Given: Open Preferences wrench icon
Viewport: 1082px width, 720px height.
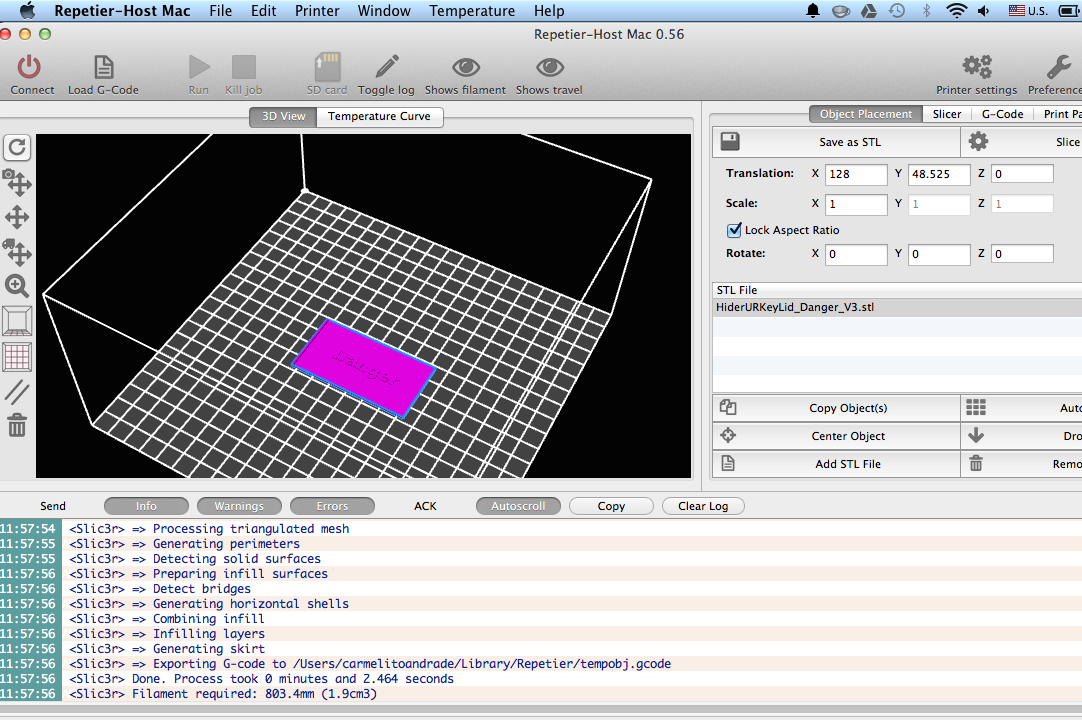Looking at the screenshot, I should pos(1059,67).
